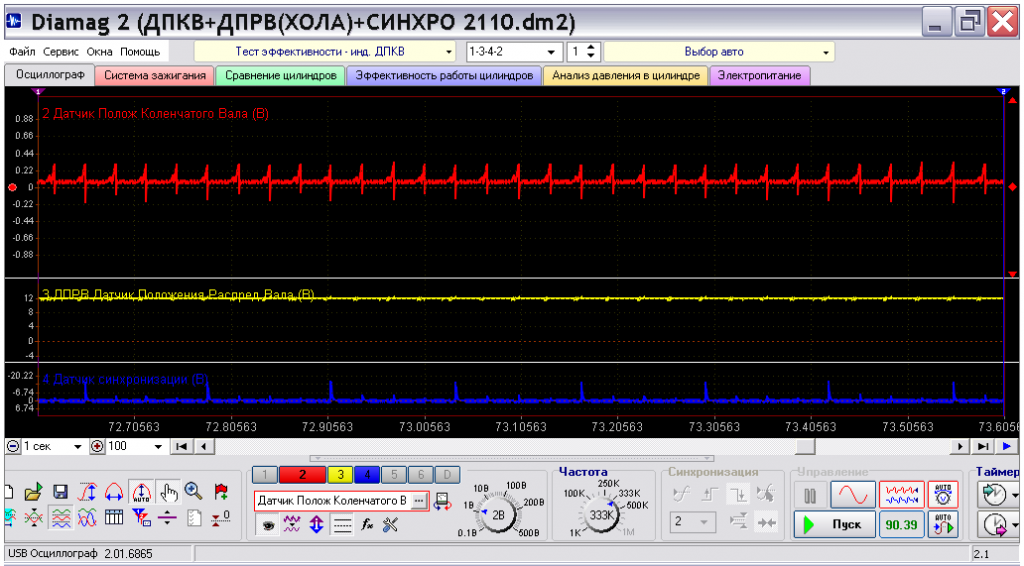Switch to Сравнение цилиндров tab
Viewport: 1024px width, 566px height.
[281, 76]
